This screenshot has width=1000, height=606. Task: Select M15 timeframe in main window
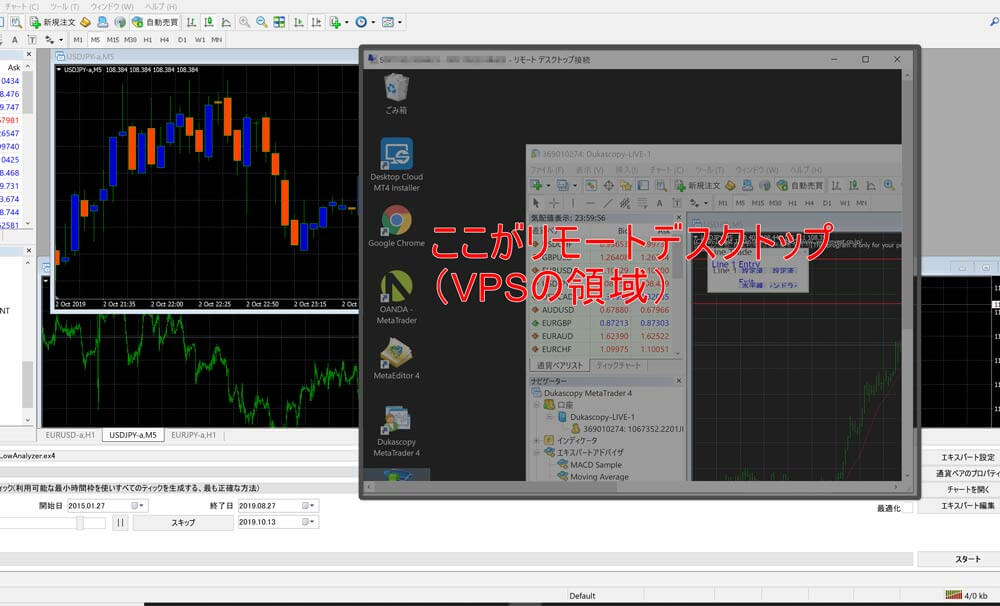tap(113, 40)
